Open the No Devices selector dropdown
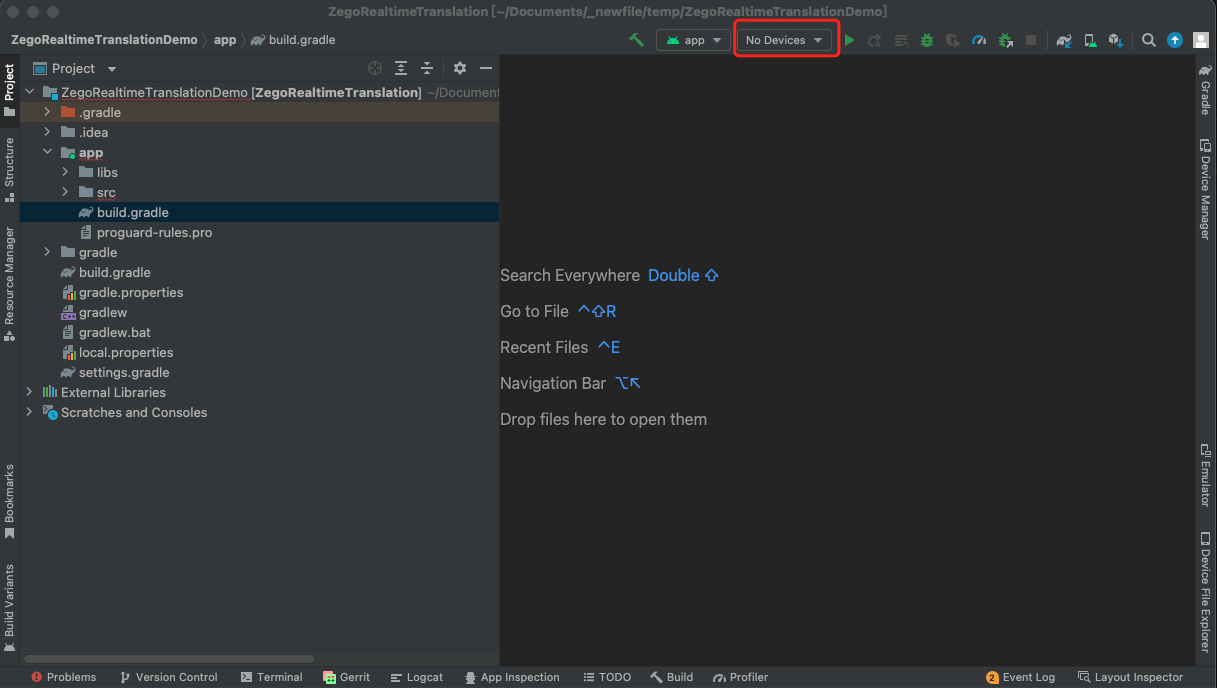The height and width of the screenshot is (688, 1217). [x=783, y=40]
